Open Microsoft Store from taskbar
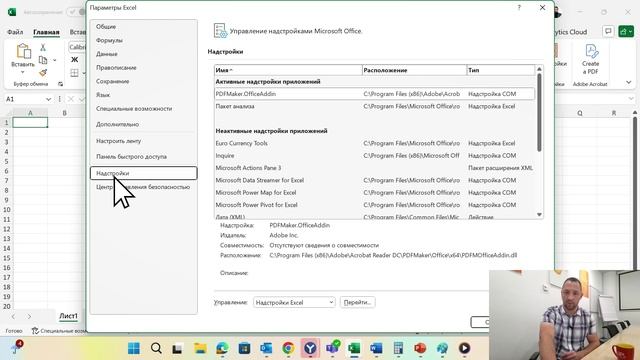 (x=244, y=348)
